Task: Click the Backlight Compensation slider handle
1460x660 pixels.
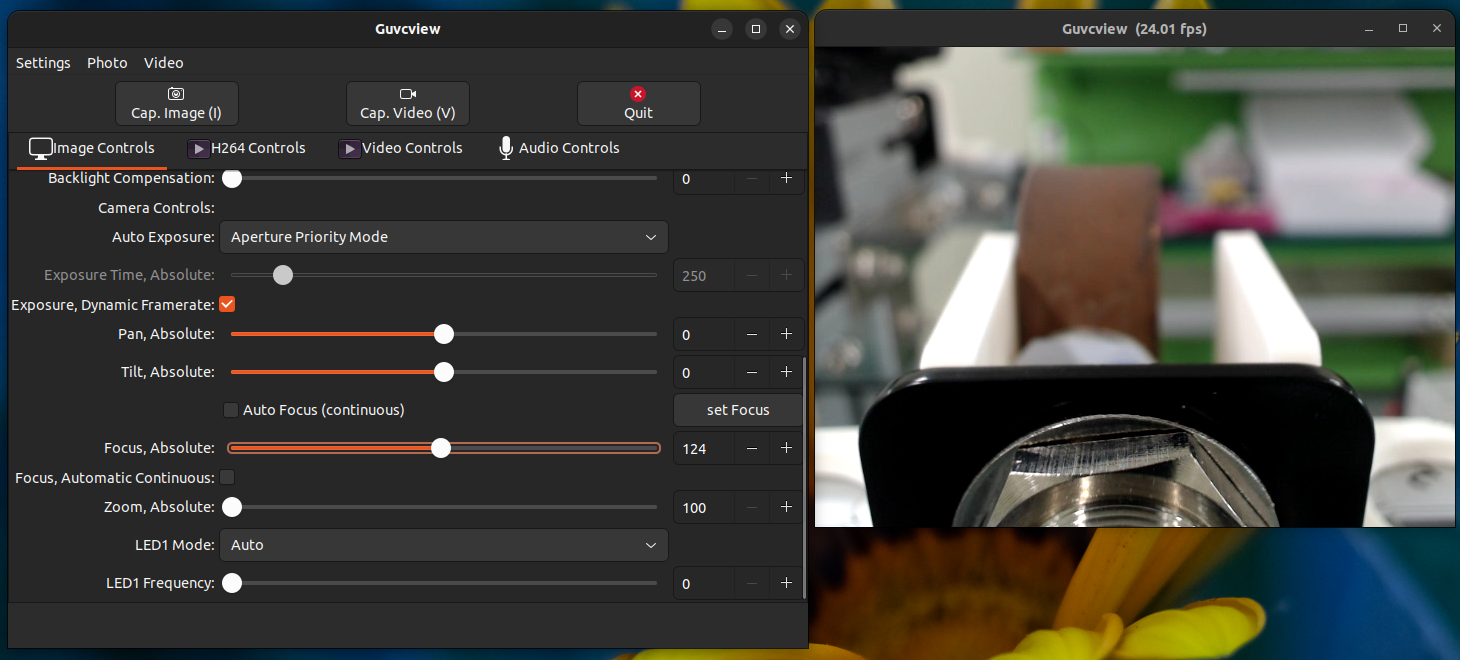Action: click(x=232, y=178)
